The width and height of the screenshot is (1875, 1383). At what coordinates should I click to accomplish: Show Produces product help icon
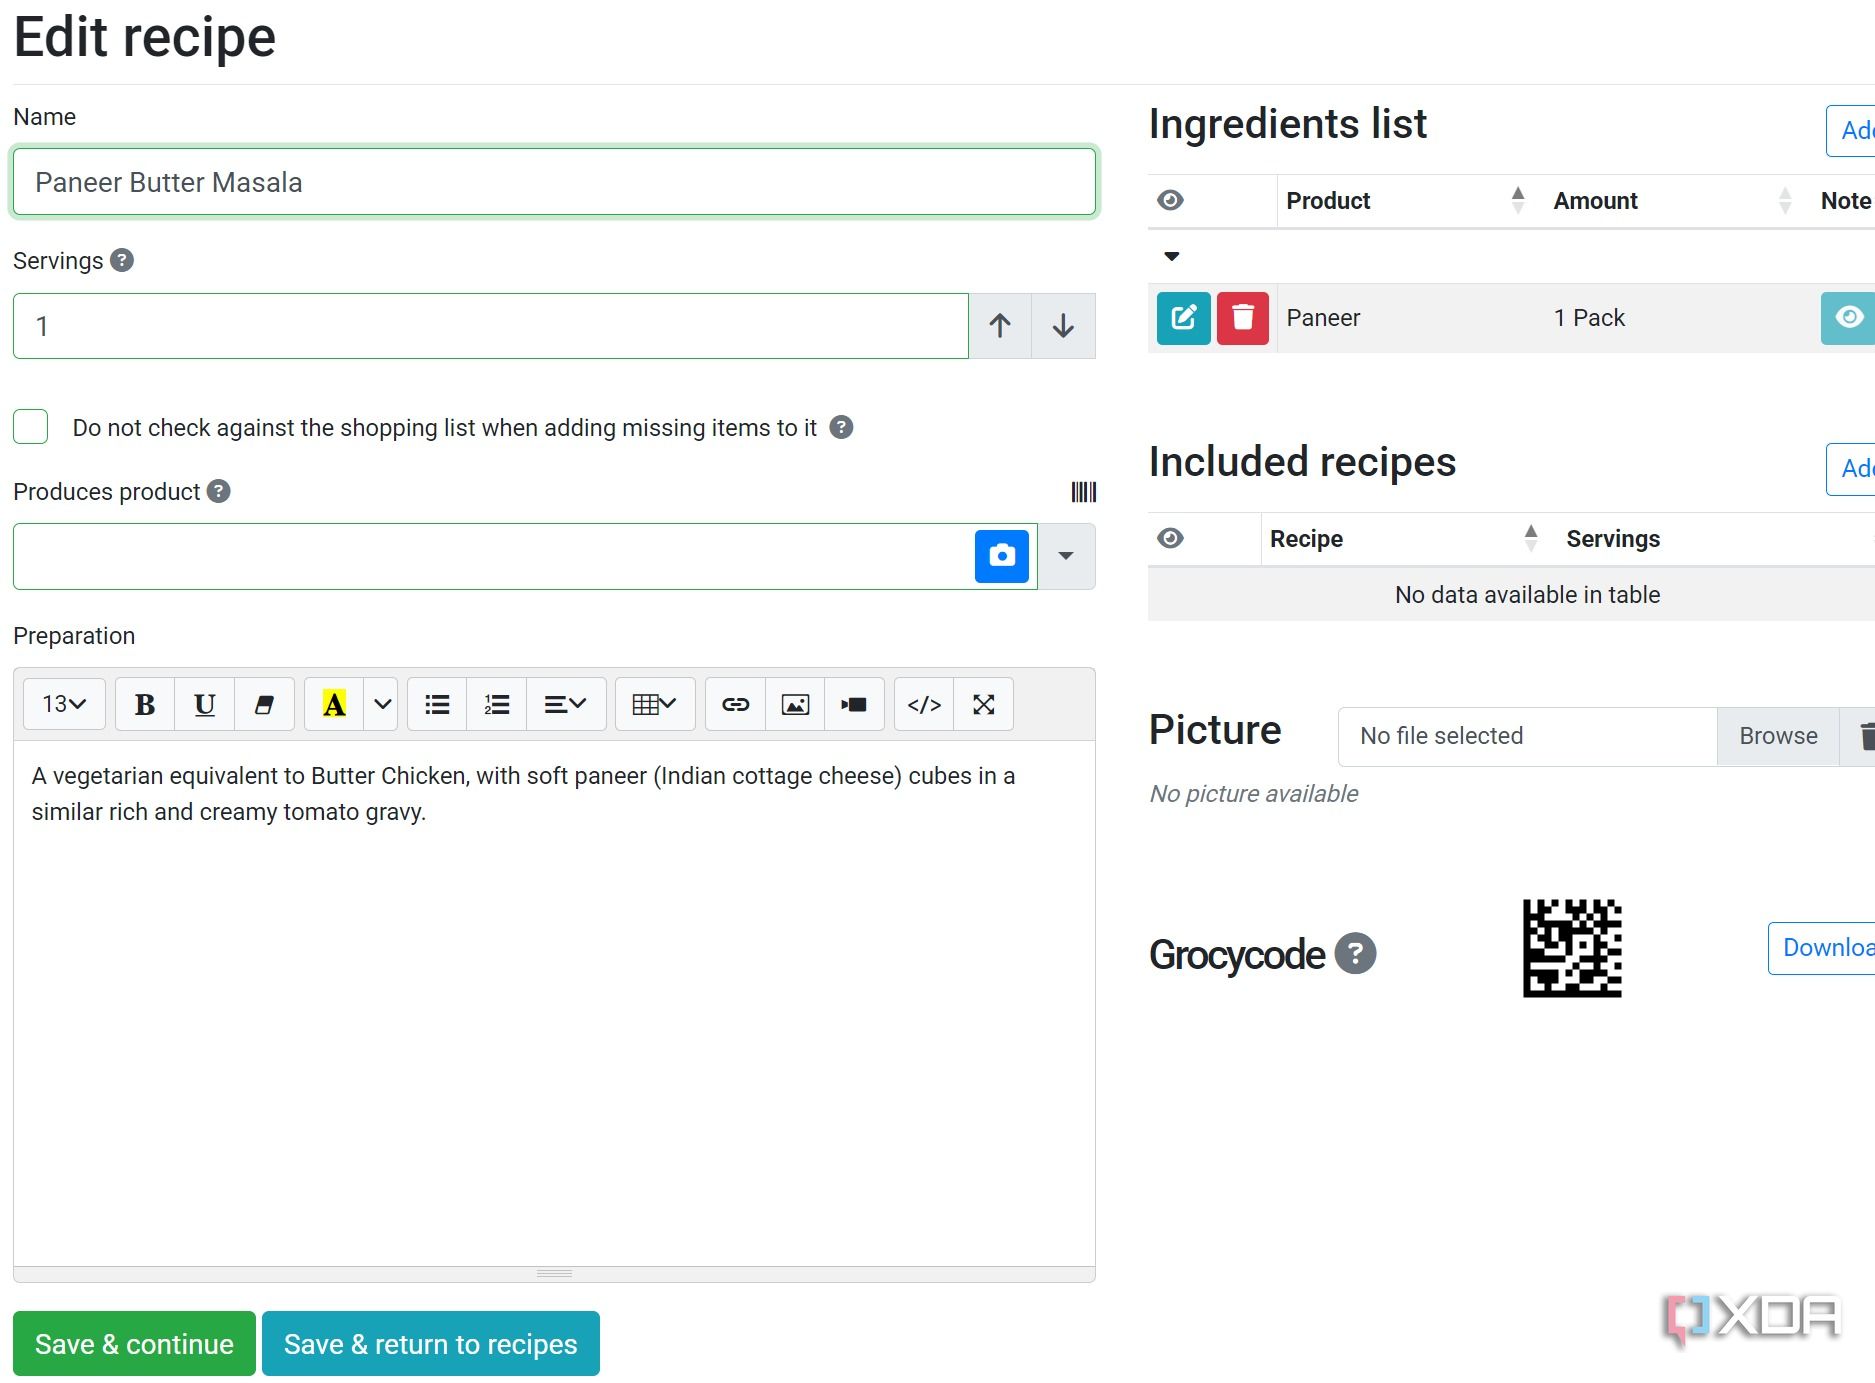pos(219,491)
